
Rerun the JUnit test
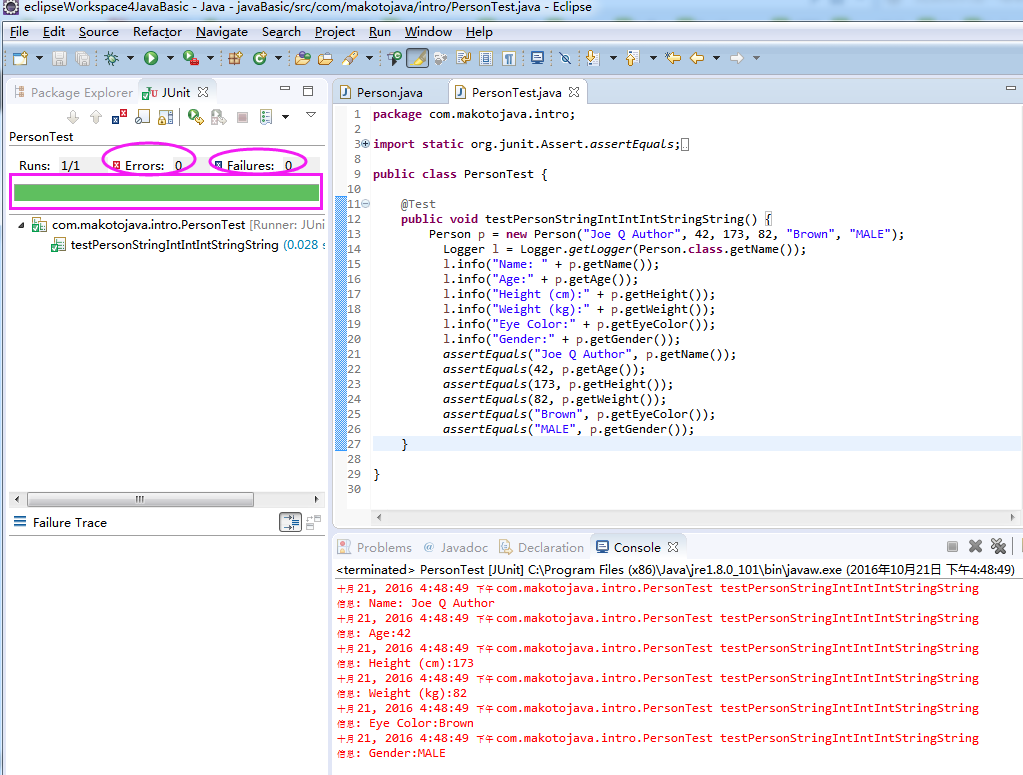click(x=195, y=117)
